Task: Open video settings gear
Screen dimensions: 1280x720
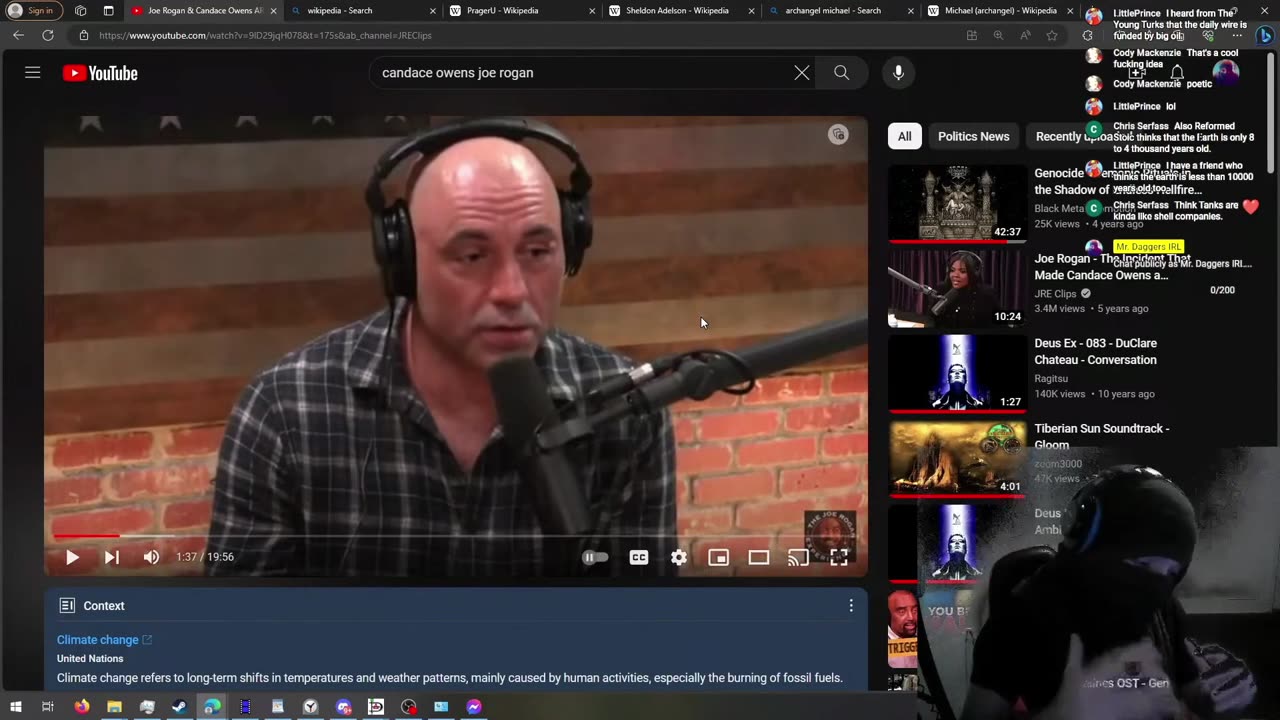Action: pyautogui.click(x=679, y=557)
